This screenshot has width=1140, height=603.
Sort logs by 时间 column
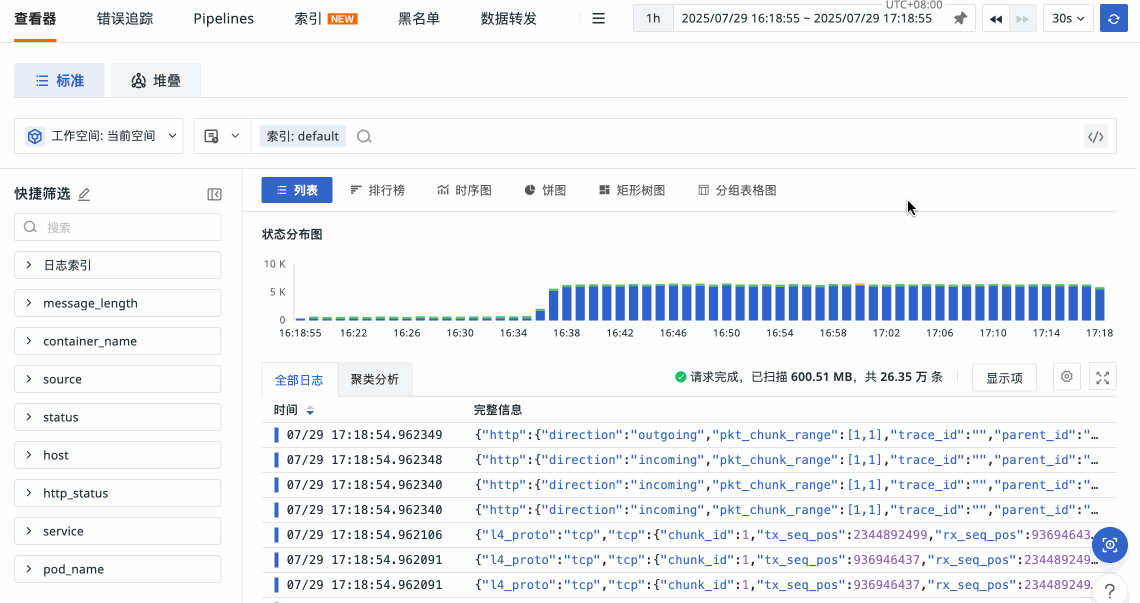[310, 410]
